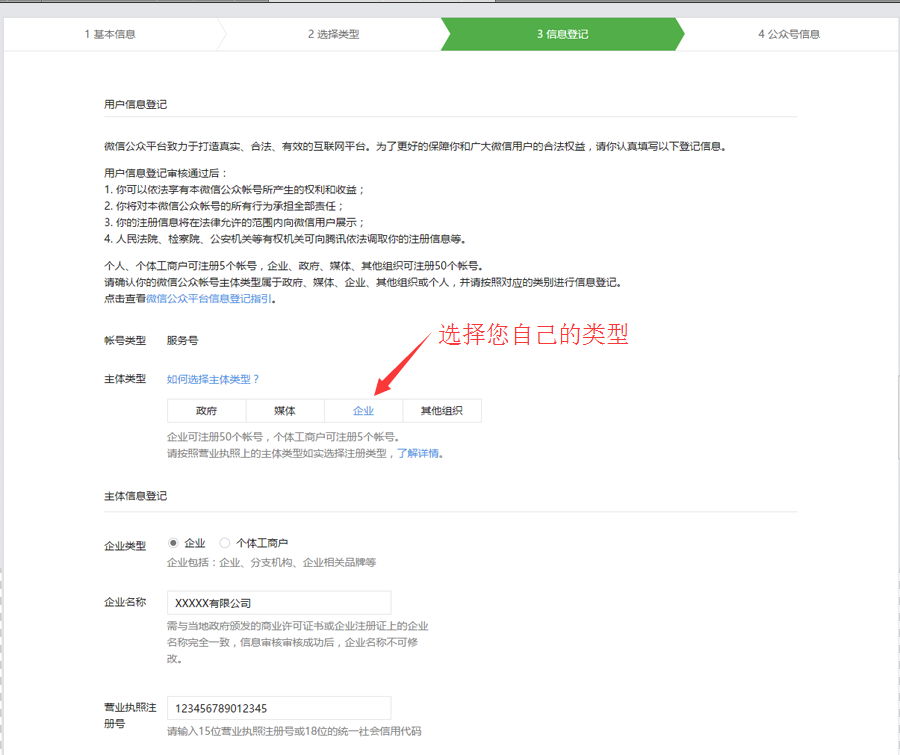Click the red 选择您自己的类型 annotation text
Viewport: 900px width, 755px height.
533,336
